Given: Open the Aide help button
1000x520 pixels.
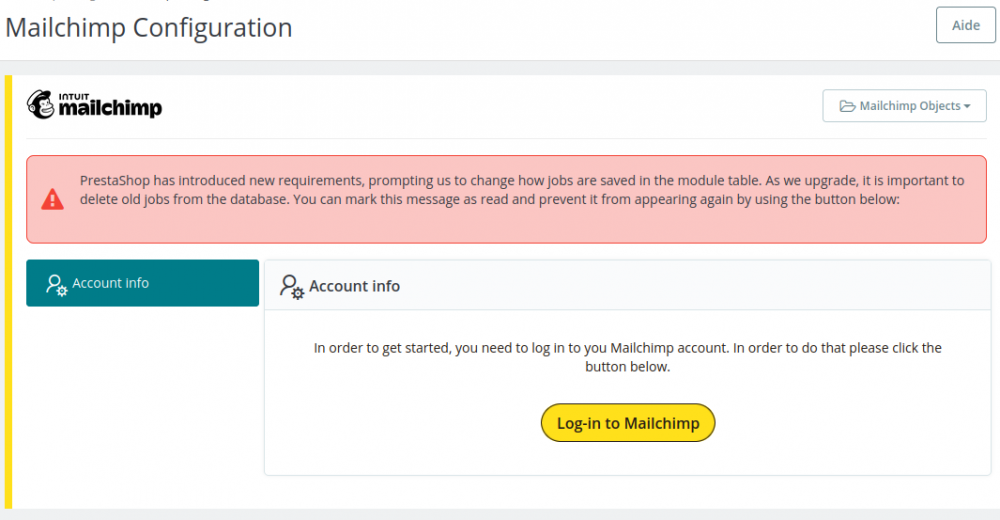Looking at the screenshot, I should coord(965,26).
